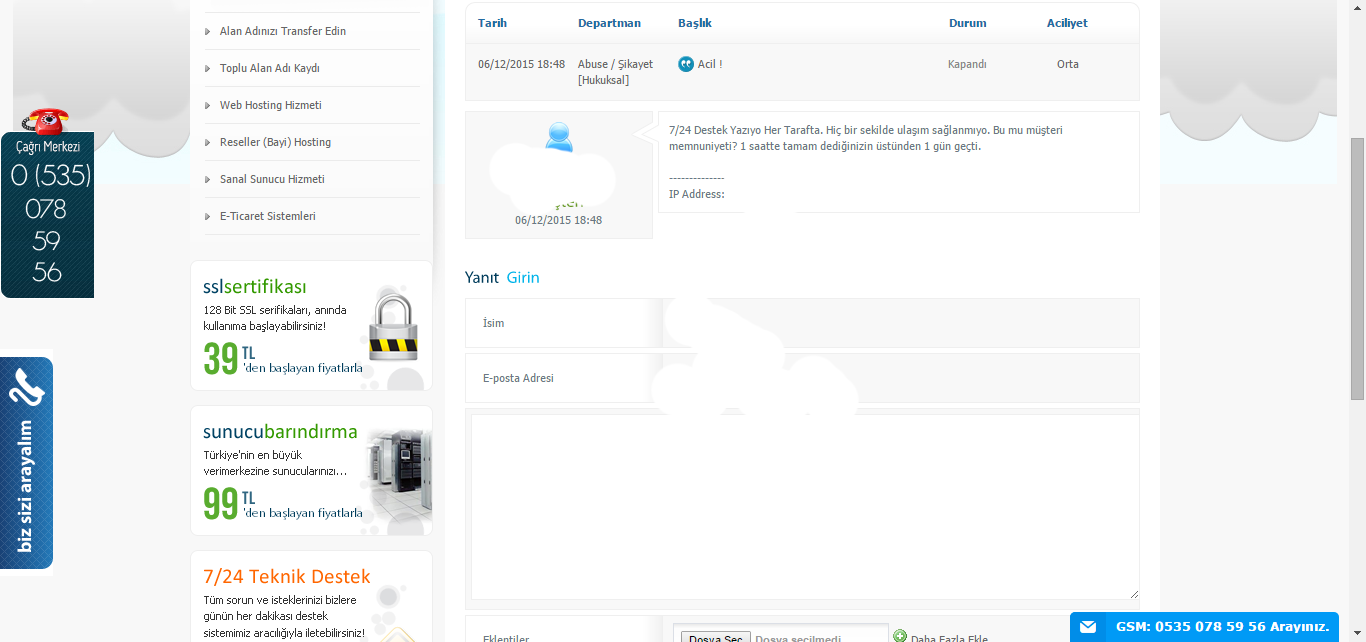Click the 'Abuse / Şikayet [Hukuksal]' department cell

[x=615, y=72]
